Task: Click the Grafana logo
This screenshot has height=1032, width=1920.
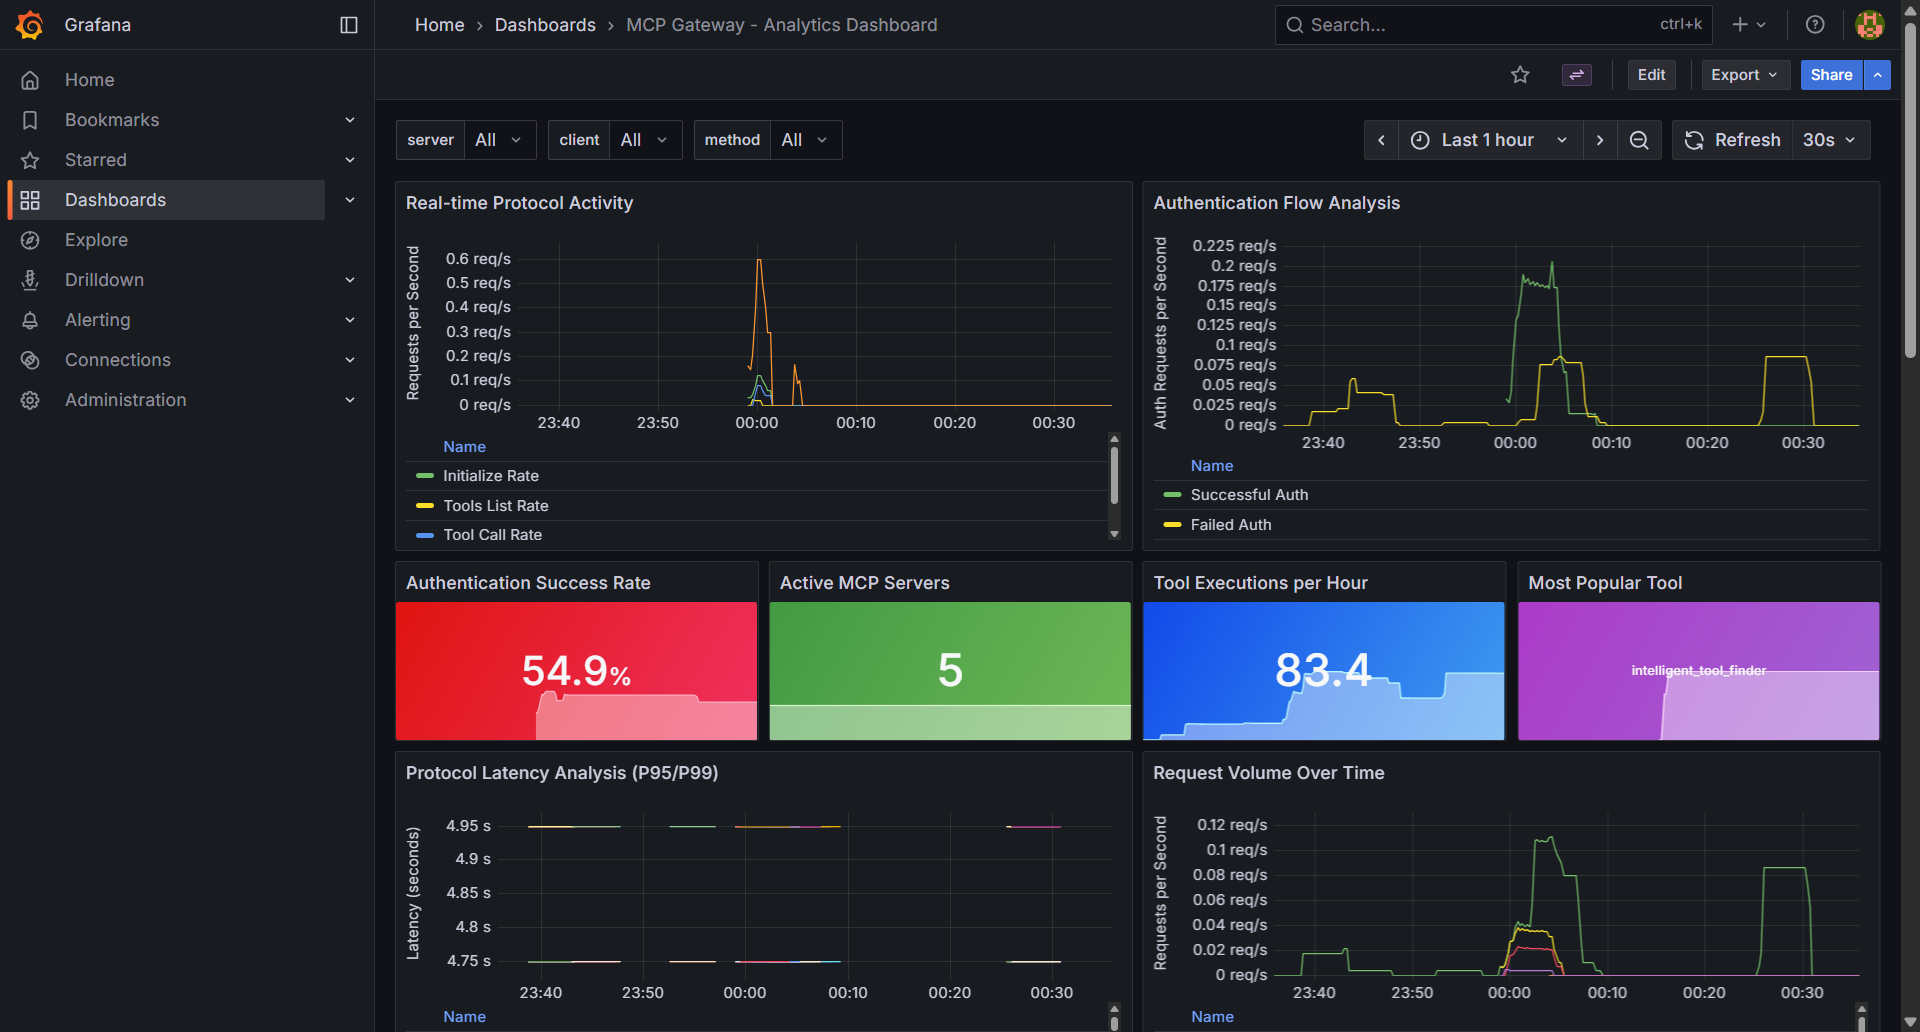Action: click(x=29, y=24)
